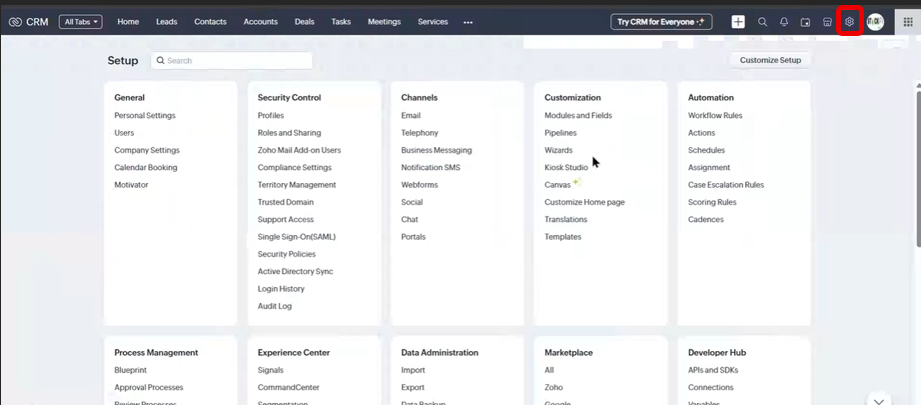Click Try CRM for Everyone button
The width and height of the screenshot is (921, 405).
pos(661,22)
